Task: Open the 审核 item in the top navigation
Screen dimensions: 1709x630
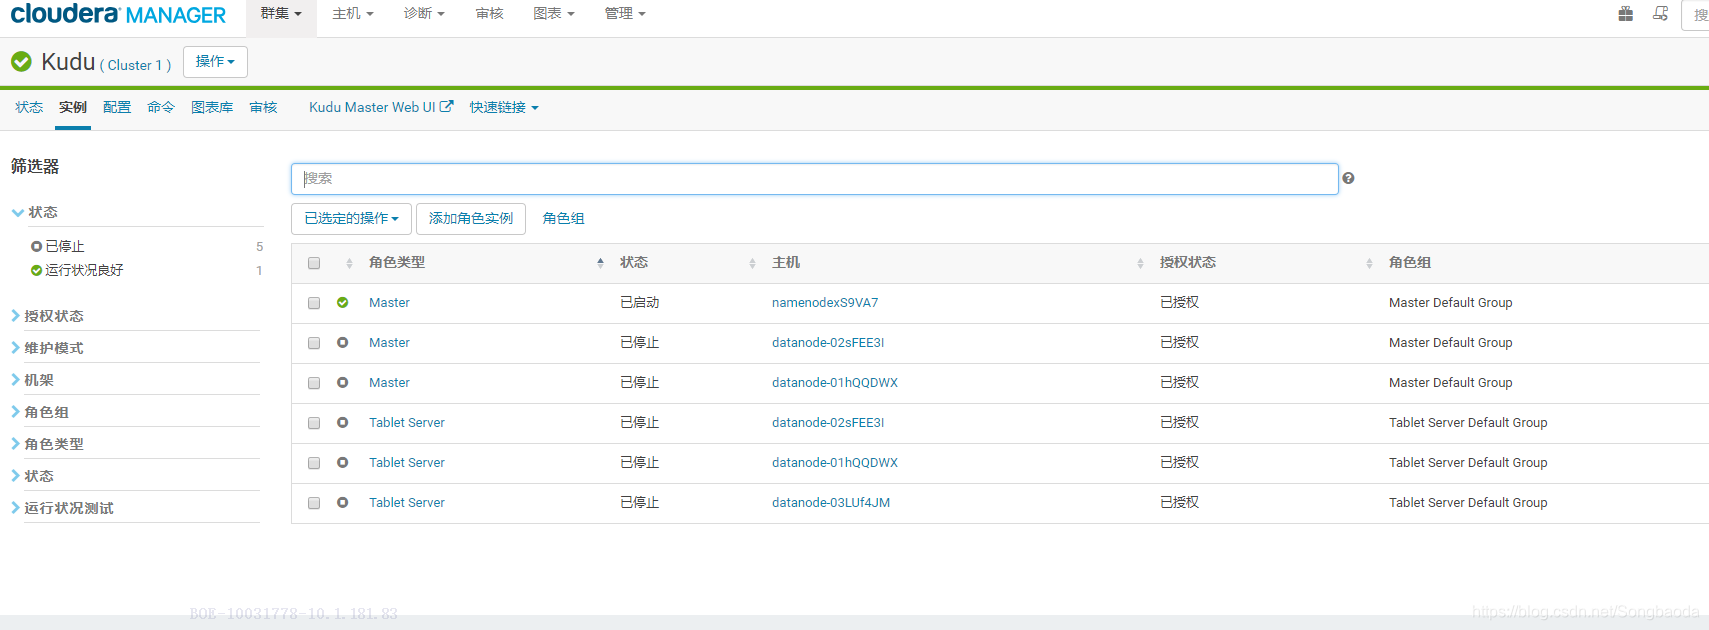Action: (490, 14)
